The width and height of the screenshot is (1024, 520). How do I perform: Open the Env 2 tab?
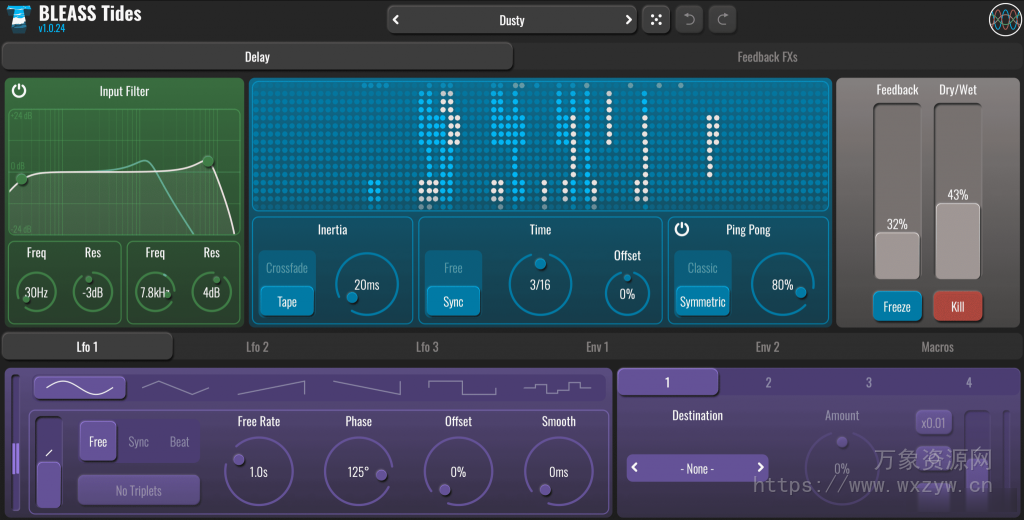click(x=767, y=347)
